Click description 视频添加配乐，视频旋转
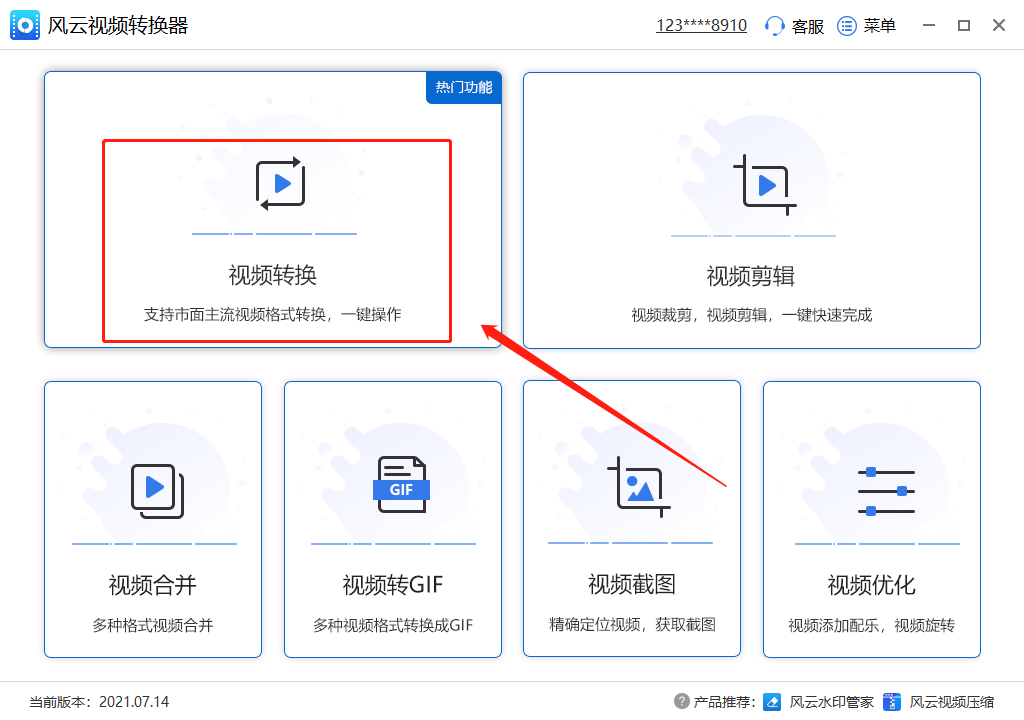Image resolution: width=1024 pixels, height=720 pixels. 871,625
